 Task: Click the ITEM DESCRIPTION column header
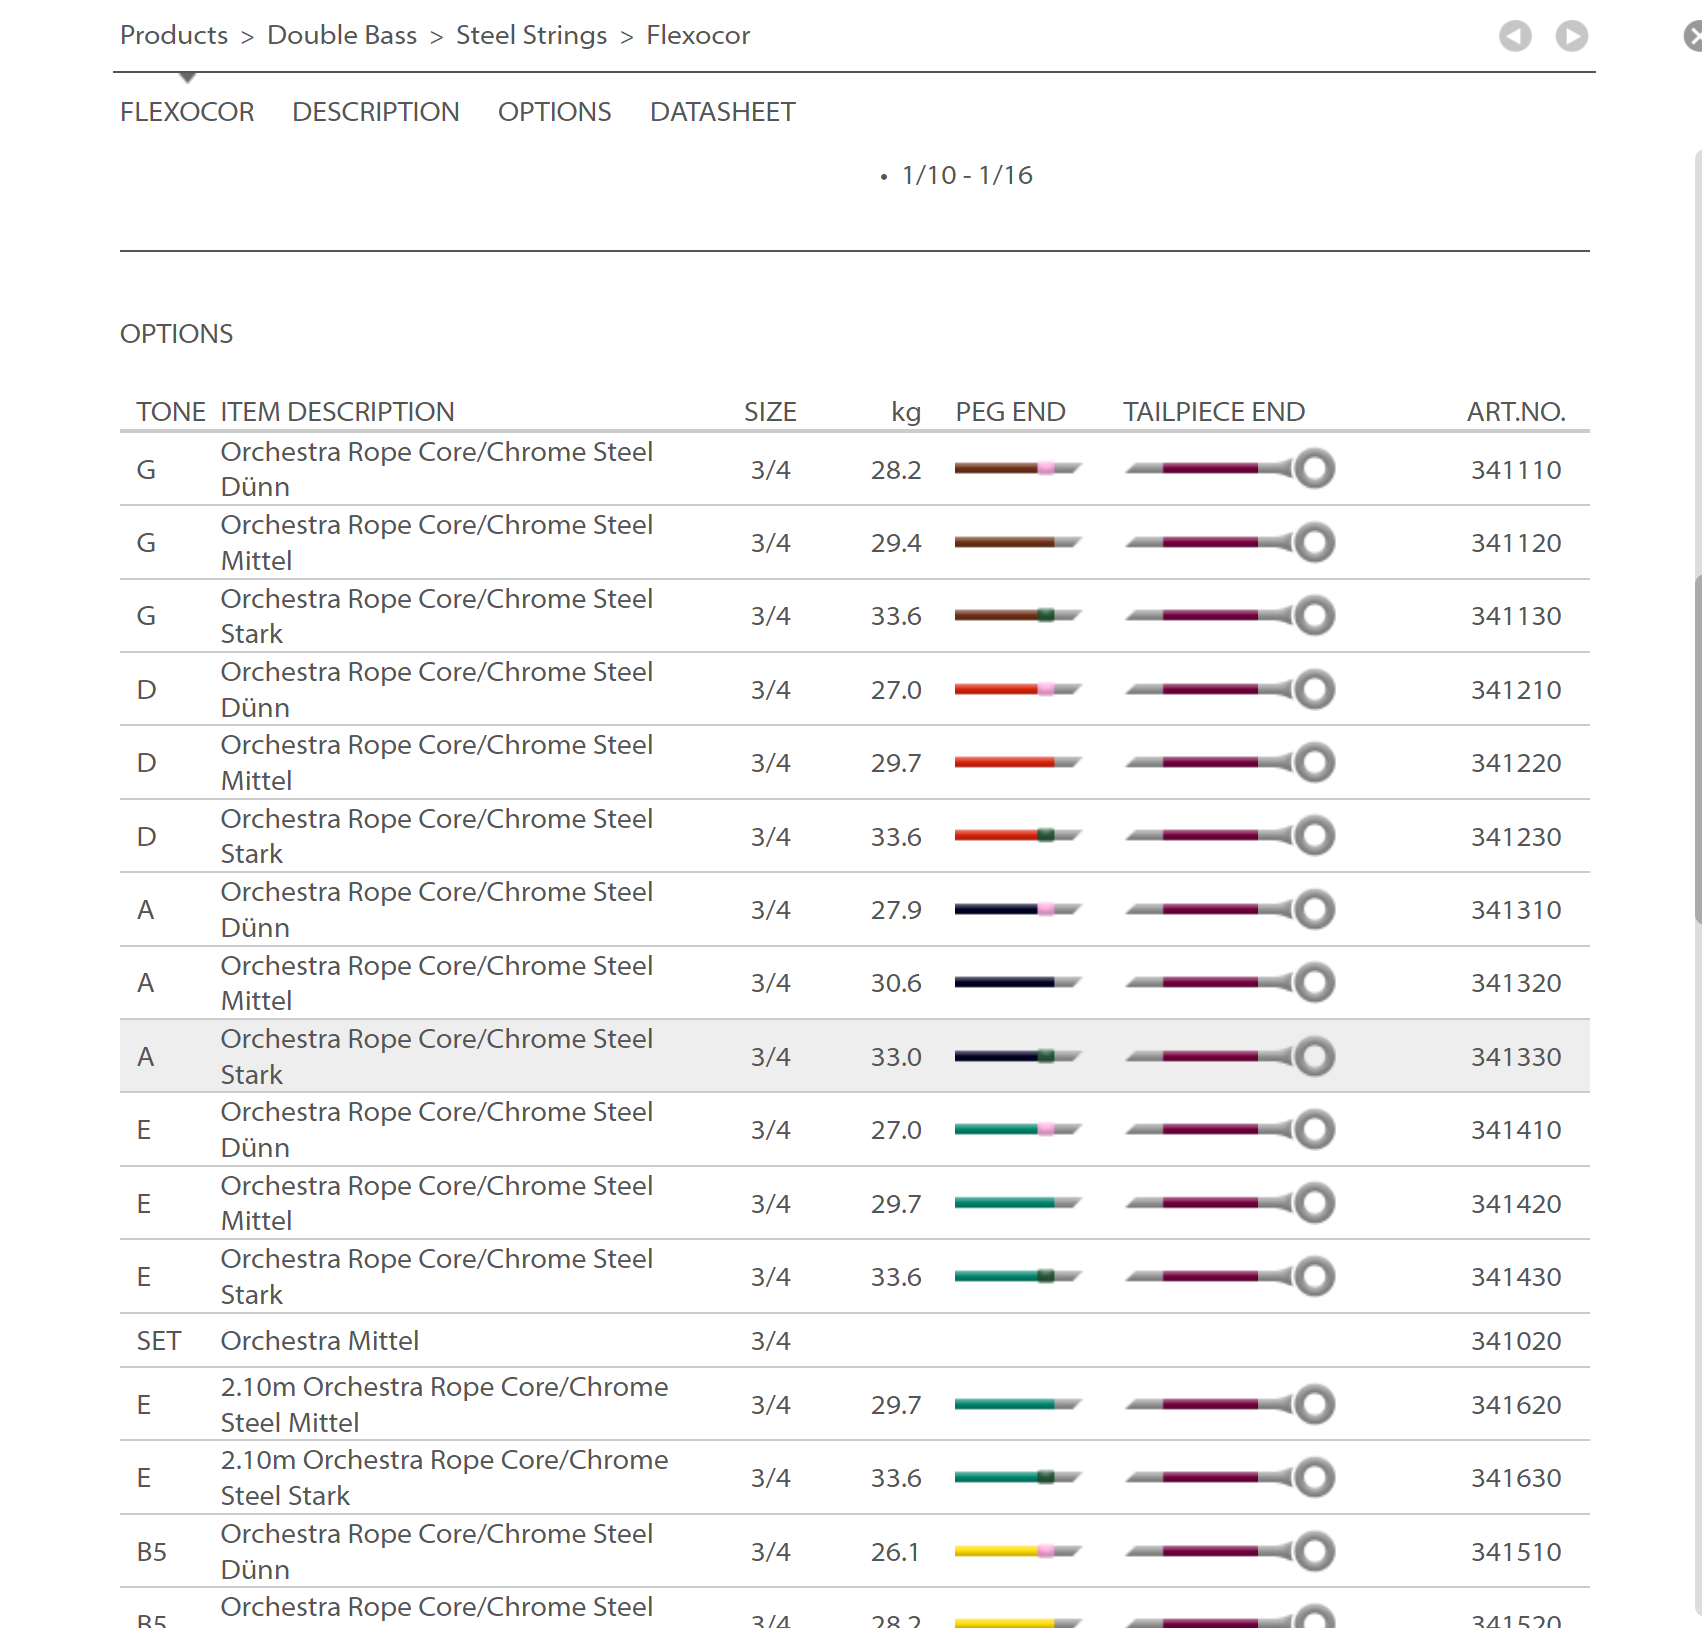point(338,412)
